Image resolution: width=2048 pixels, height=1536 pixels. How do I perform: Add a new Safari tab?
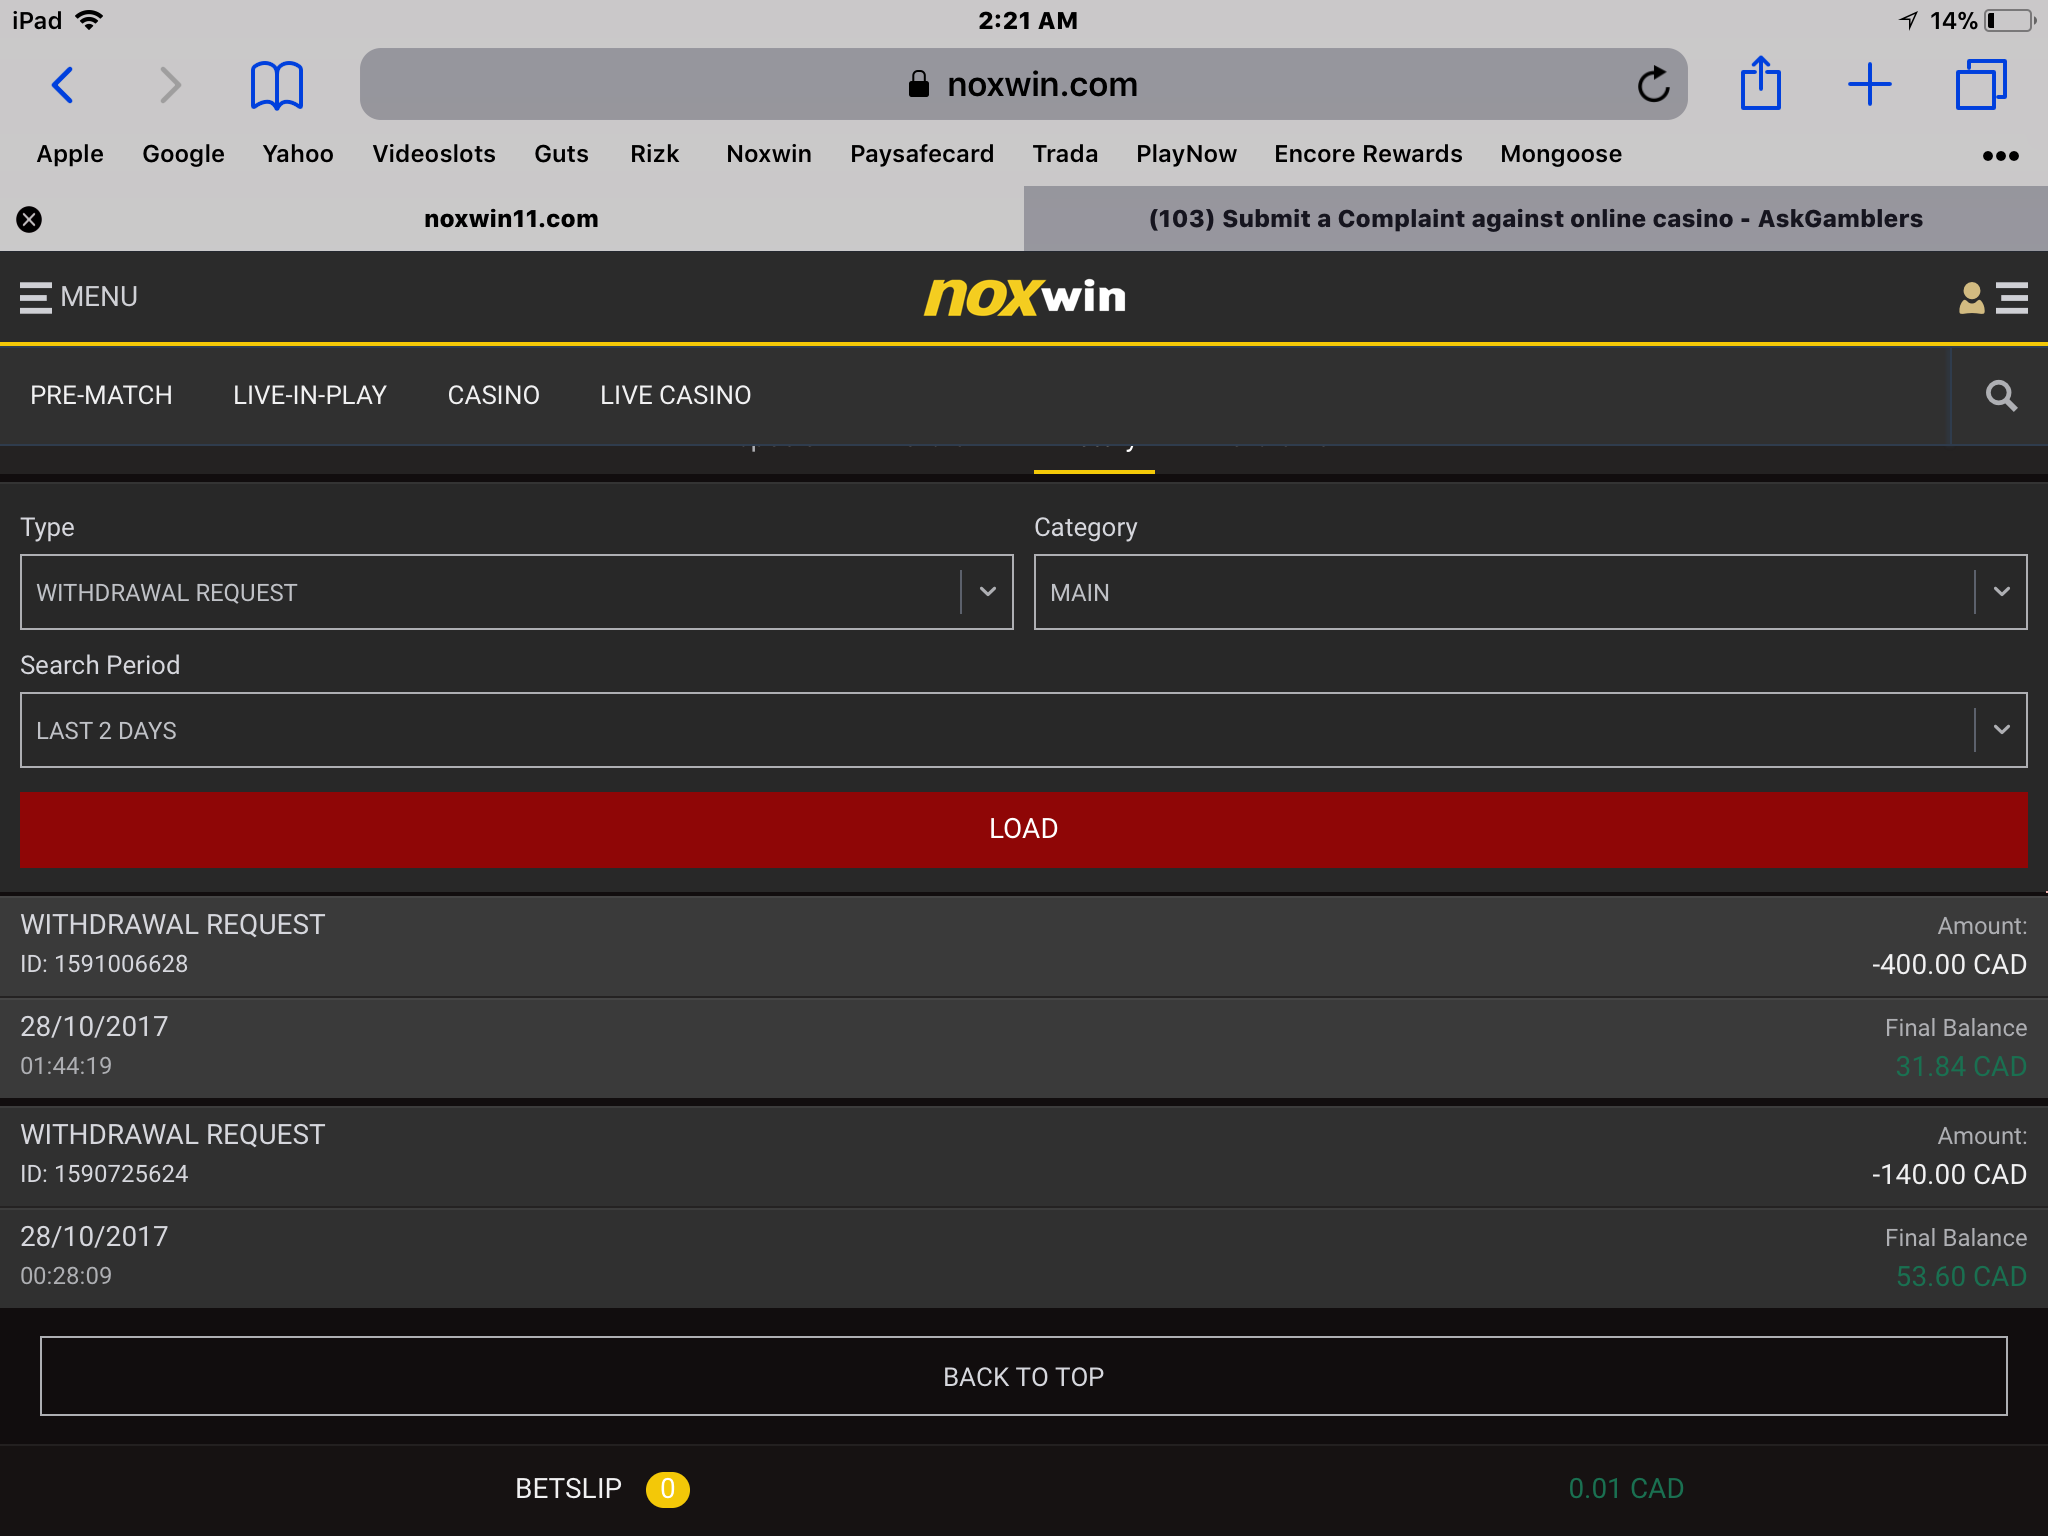point(1869,85)
